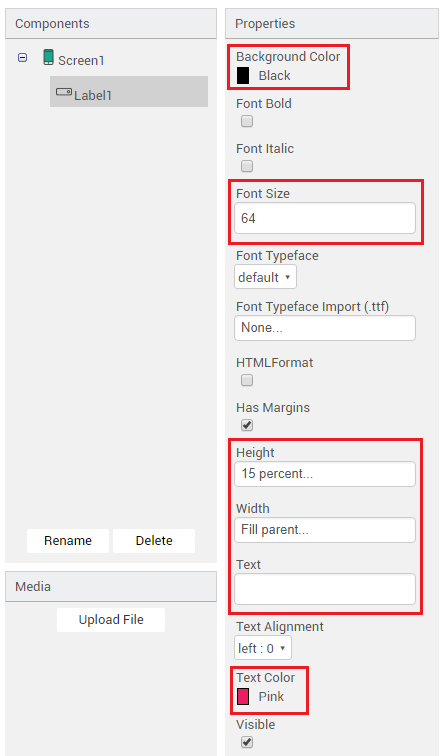The height and width of the screenshot is (756, 442).
Task: Click the pink Text Color swatch
Action: 243,696
